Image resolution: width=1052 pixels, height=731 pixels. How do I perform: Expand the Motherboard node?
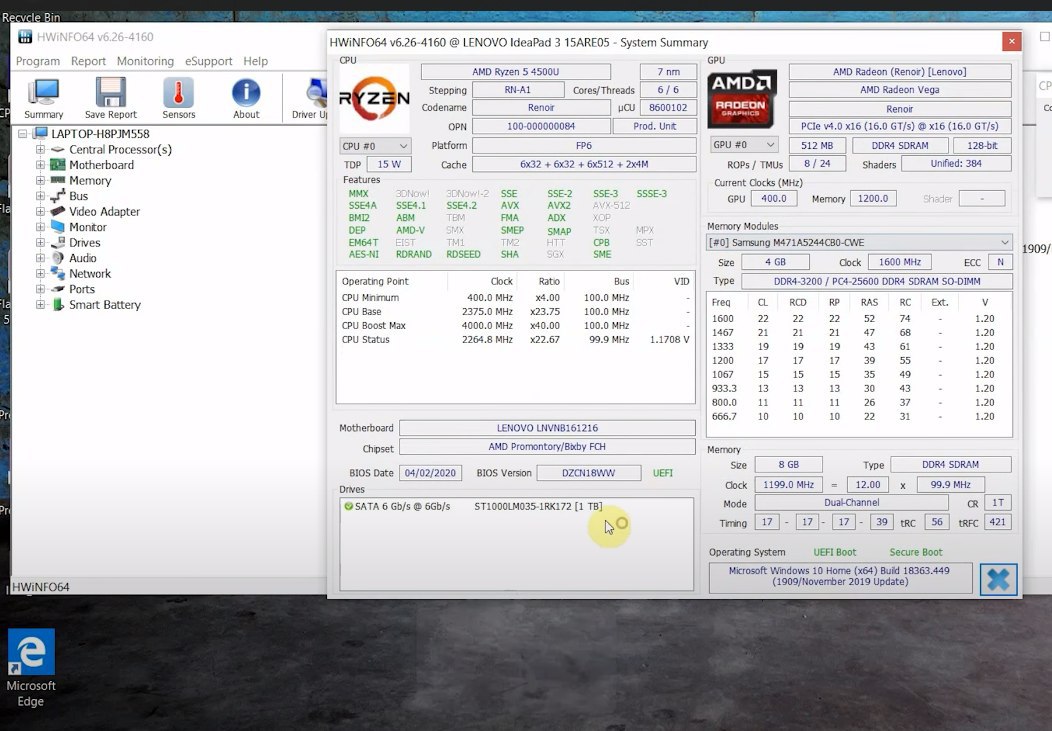pos(40,165)
